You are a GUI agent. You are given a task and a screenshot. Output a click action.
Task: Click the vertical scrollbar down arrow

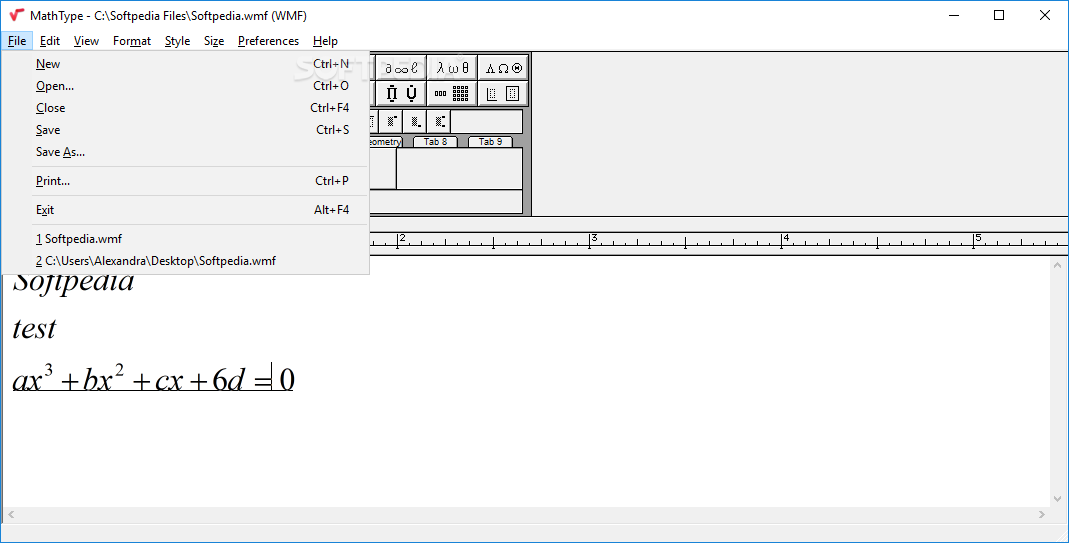click(1057, 499)
